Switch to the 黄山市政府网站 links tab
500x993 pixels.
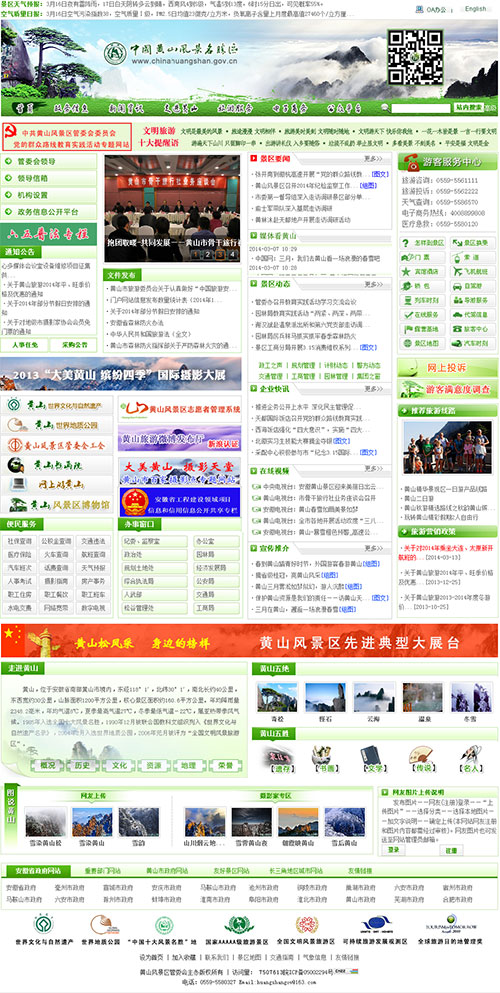167,870
